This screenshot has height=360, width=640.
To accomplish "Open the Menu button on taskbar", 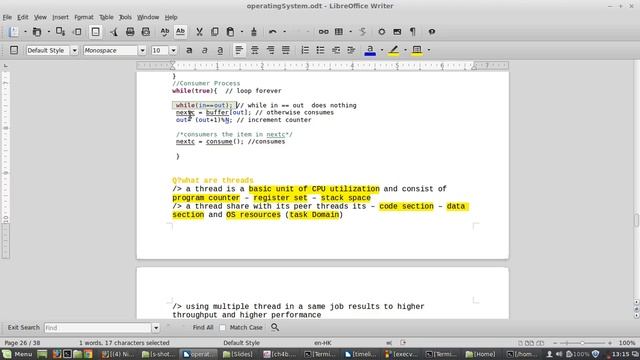I will (17, 354).
